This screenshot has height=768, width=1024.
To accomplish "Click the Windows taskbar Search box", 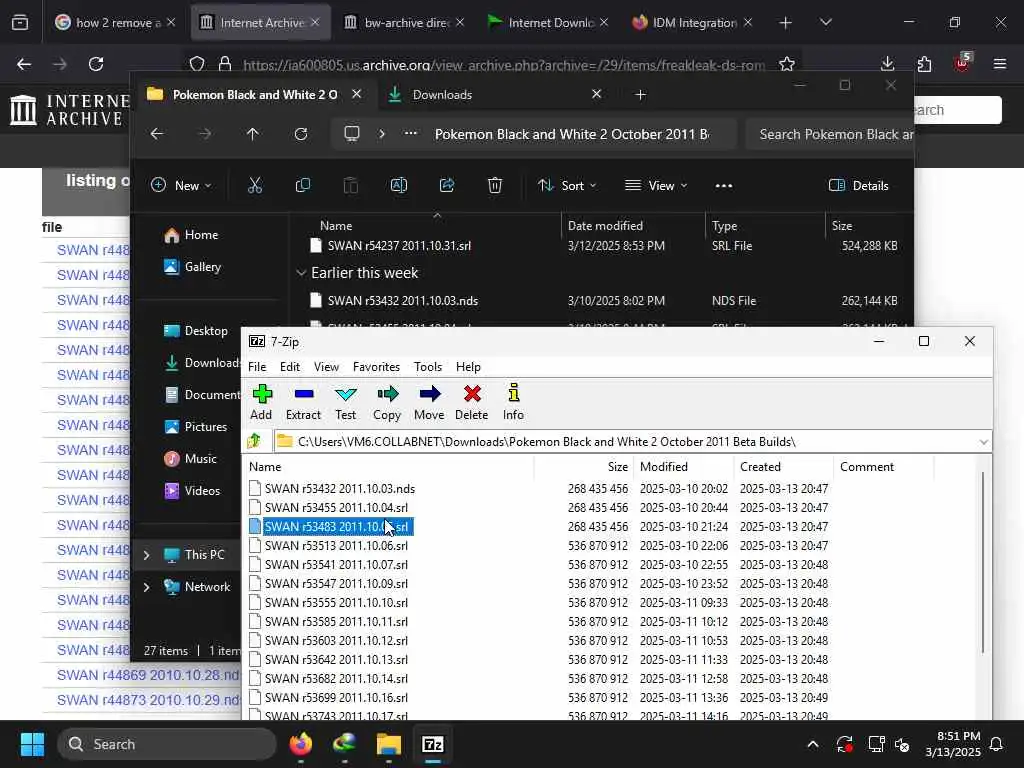I will (x=167, y=744).
